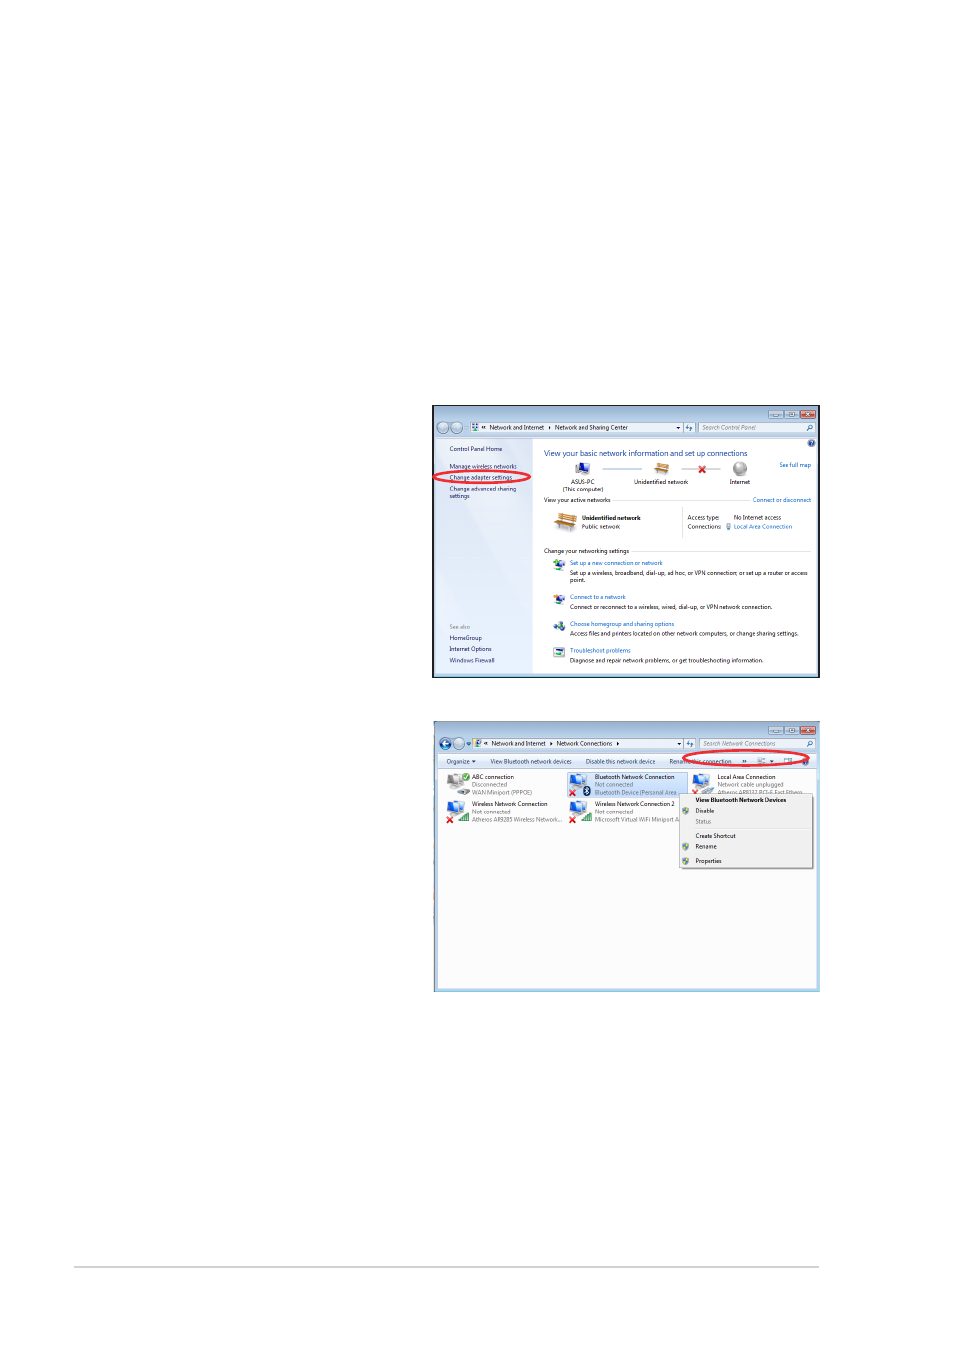Click the Set up a new connection icon
The image size is (954, 1356).
(559, 565)
